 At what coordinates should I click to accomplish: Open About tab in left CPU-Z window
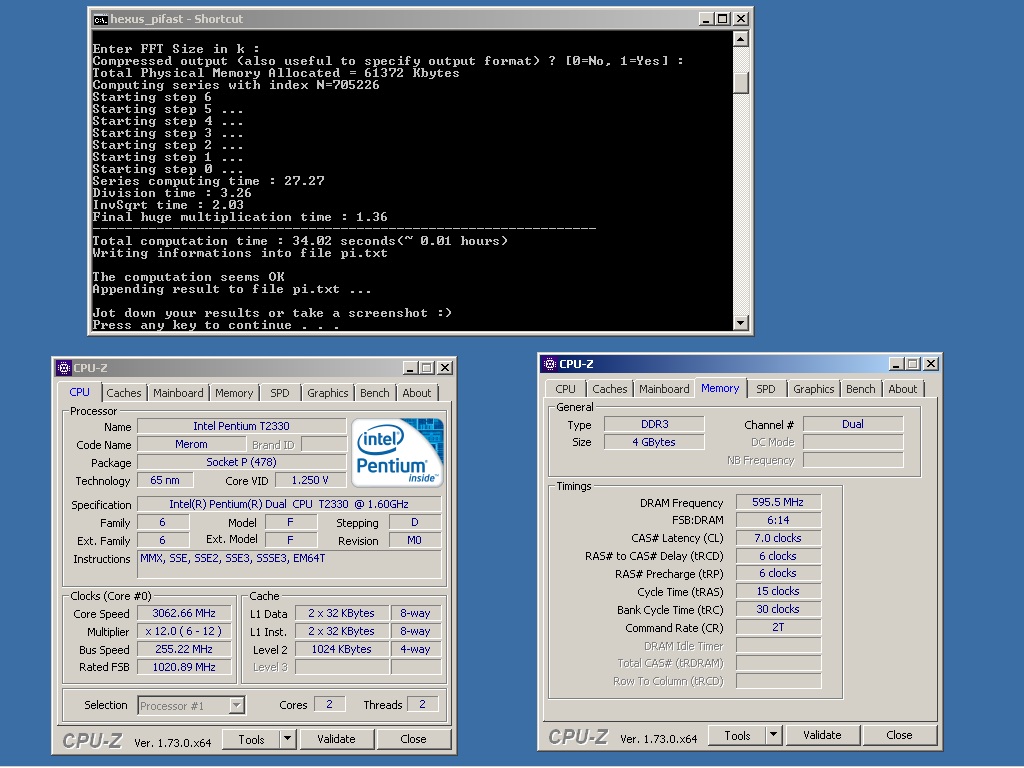click(x=417, y=392)
